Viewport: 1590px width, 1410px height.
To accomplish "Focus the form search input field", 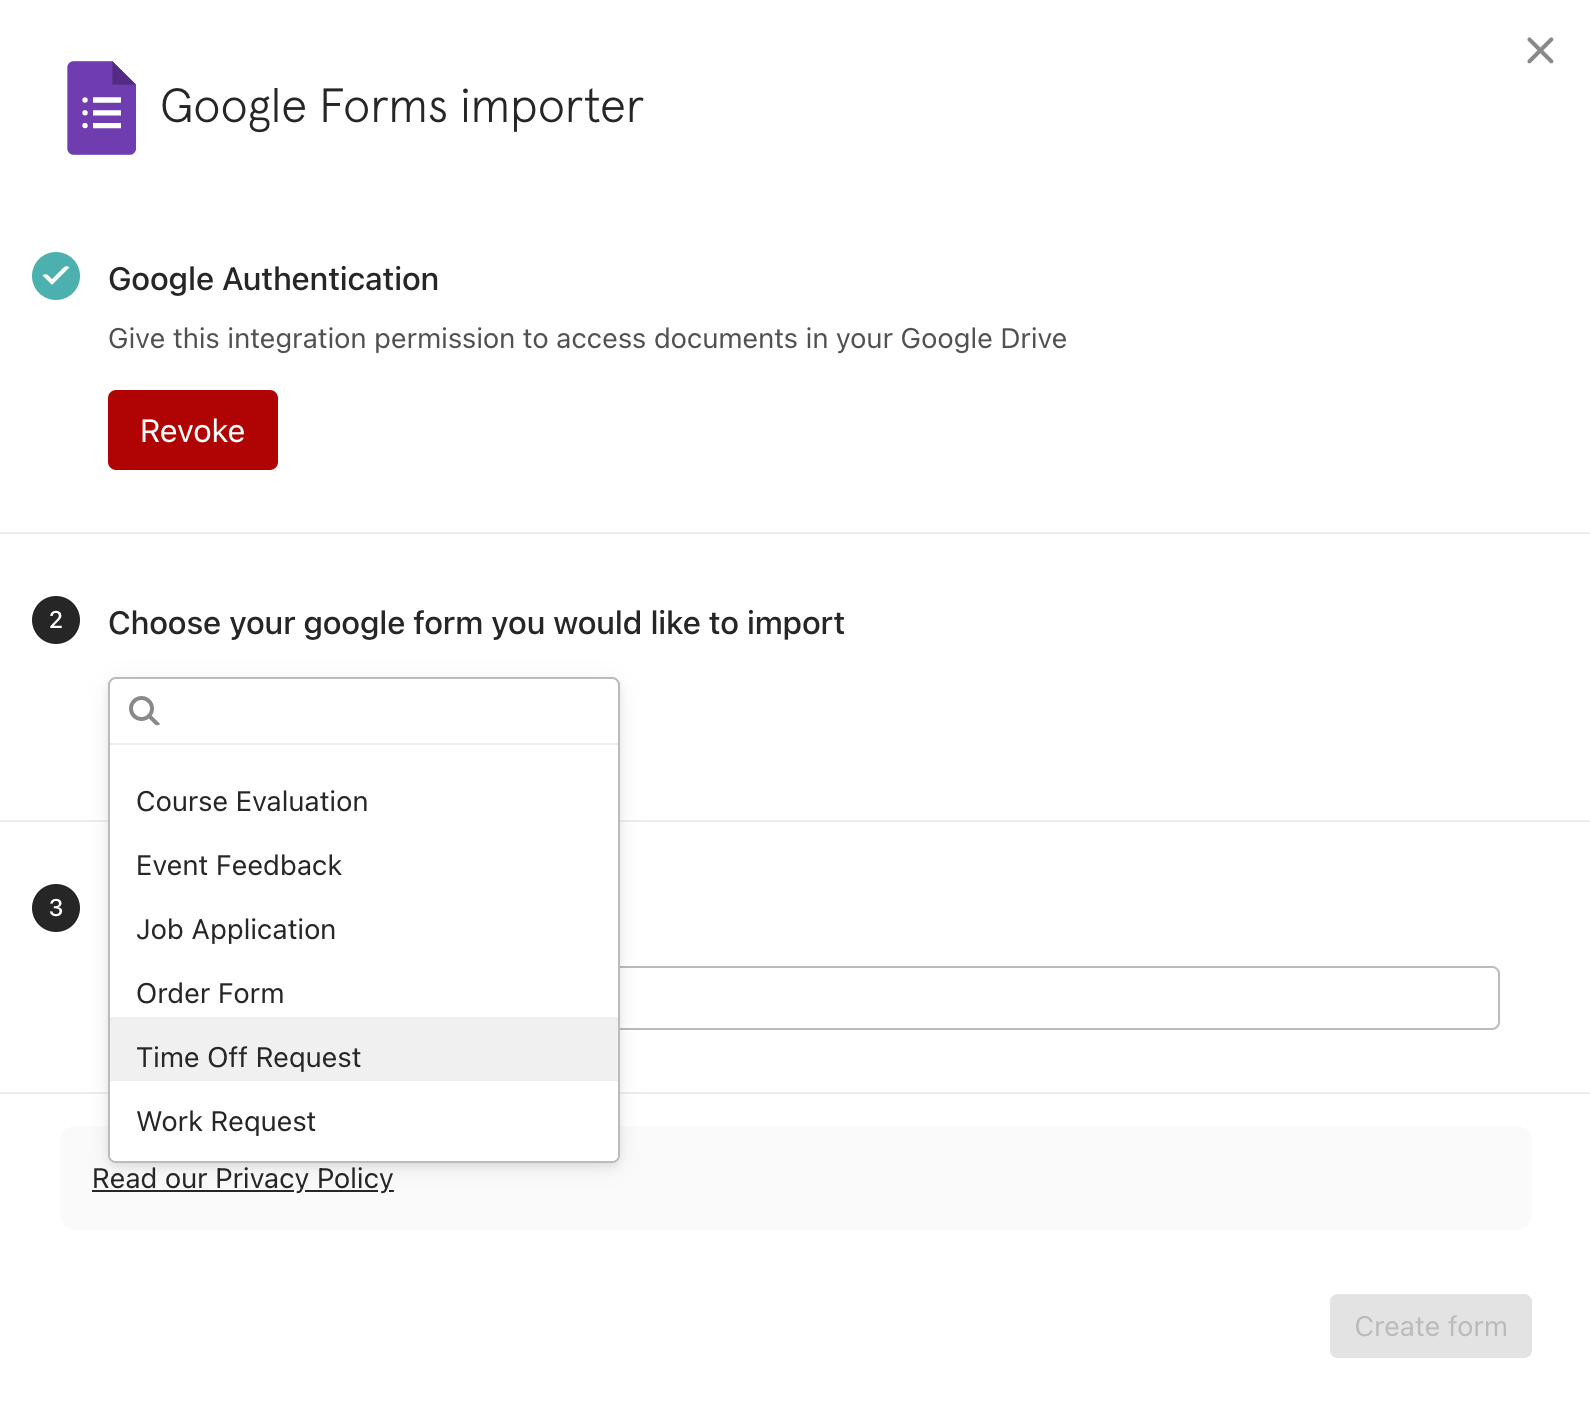I will tap(364, 711).
